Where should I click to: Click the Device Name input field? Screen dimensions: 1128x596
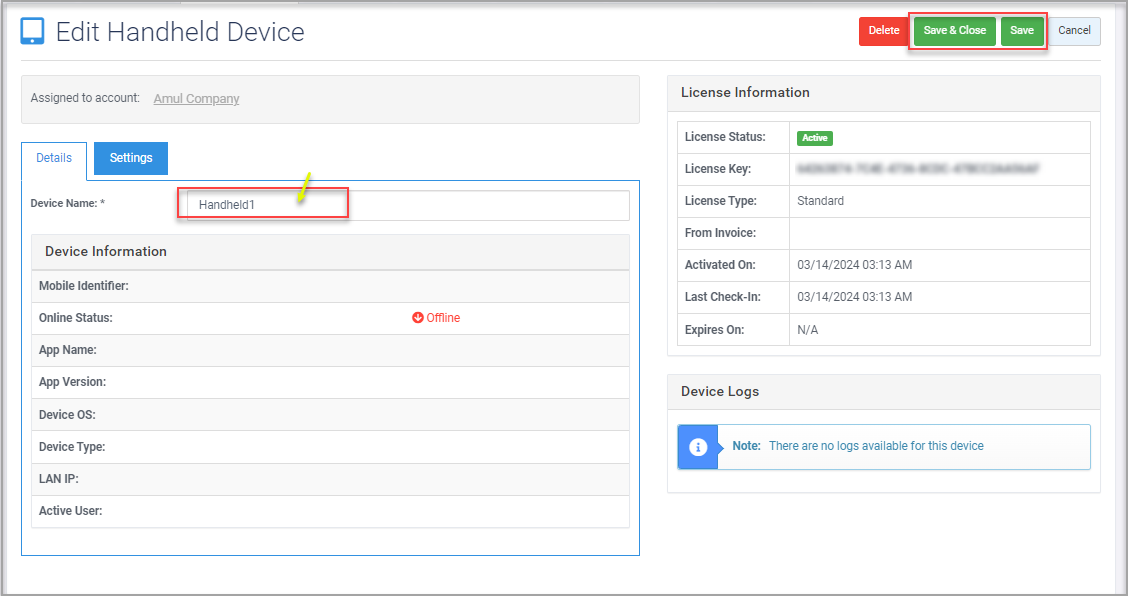tap(408, 205)
